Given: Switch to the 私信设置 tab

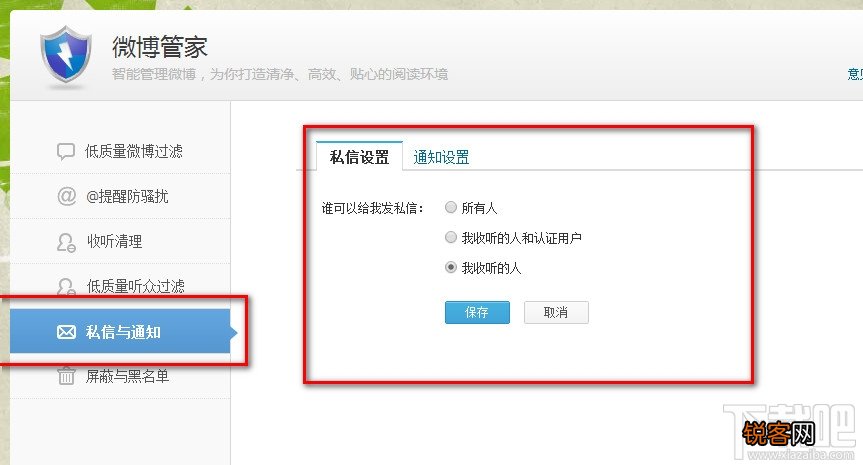Looking at the screenshot, I should (x=359, y=157).
